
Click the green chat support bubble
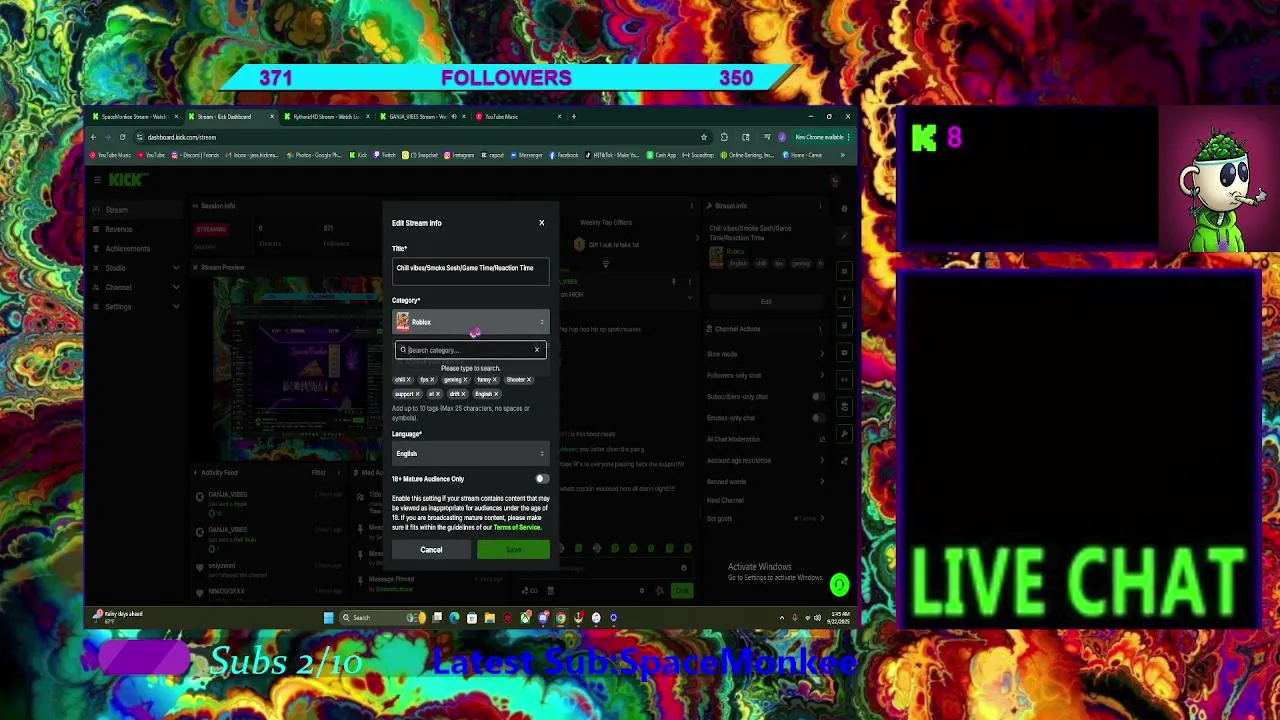839,585
